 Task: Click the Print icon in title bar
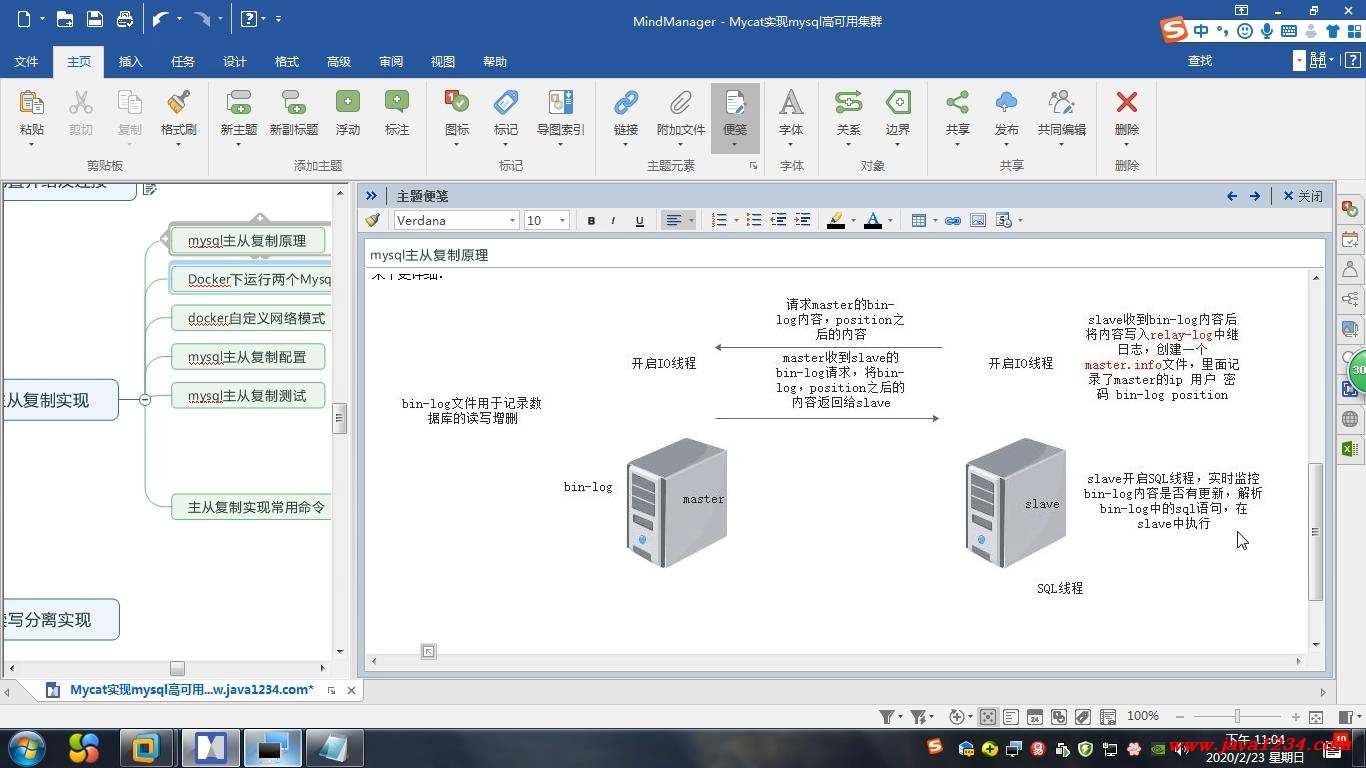124,19
